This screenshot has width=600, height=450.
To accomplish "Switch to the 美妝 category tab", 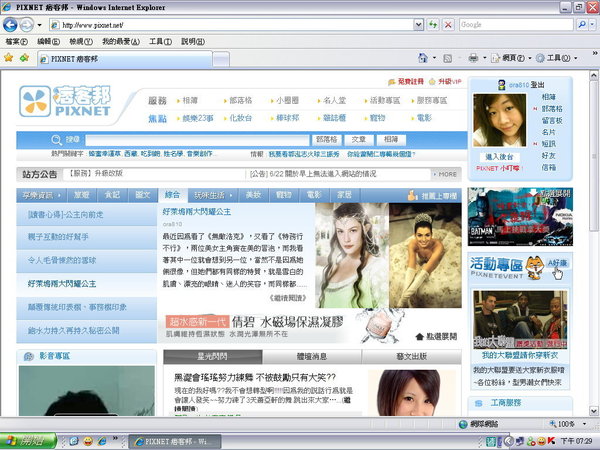I will (x=253, y=195).
